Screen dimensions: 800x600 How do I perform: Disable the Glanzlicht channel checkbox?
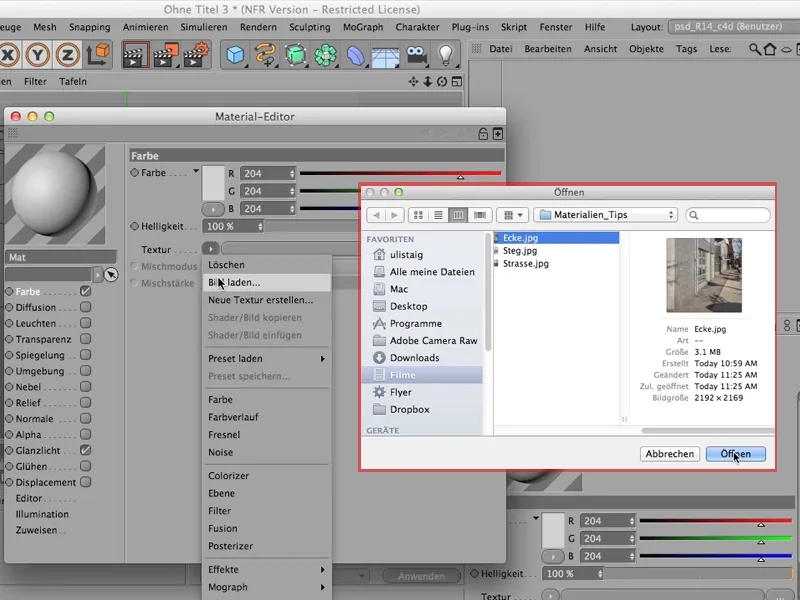[86, 450]
